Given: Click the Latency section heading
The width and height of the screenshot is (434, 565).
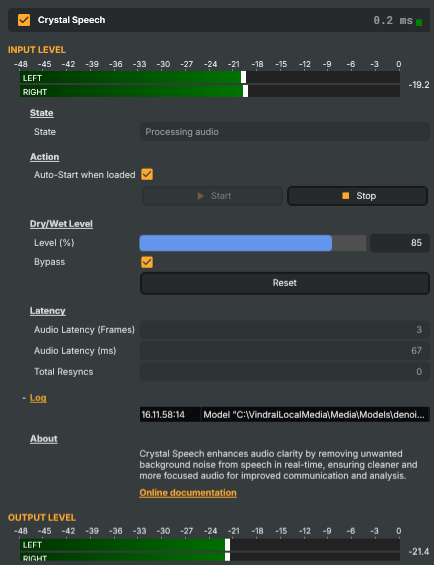Looking at the screenshot, I should tap(48, 311).
